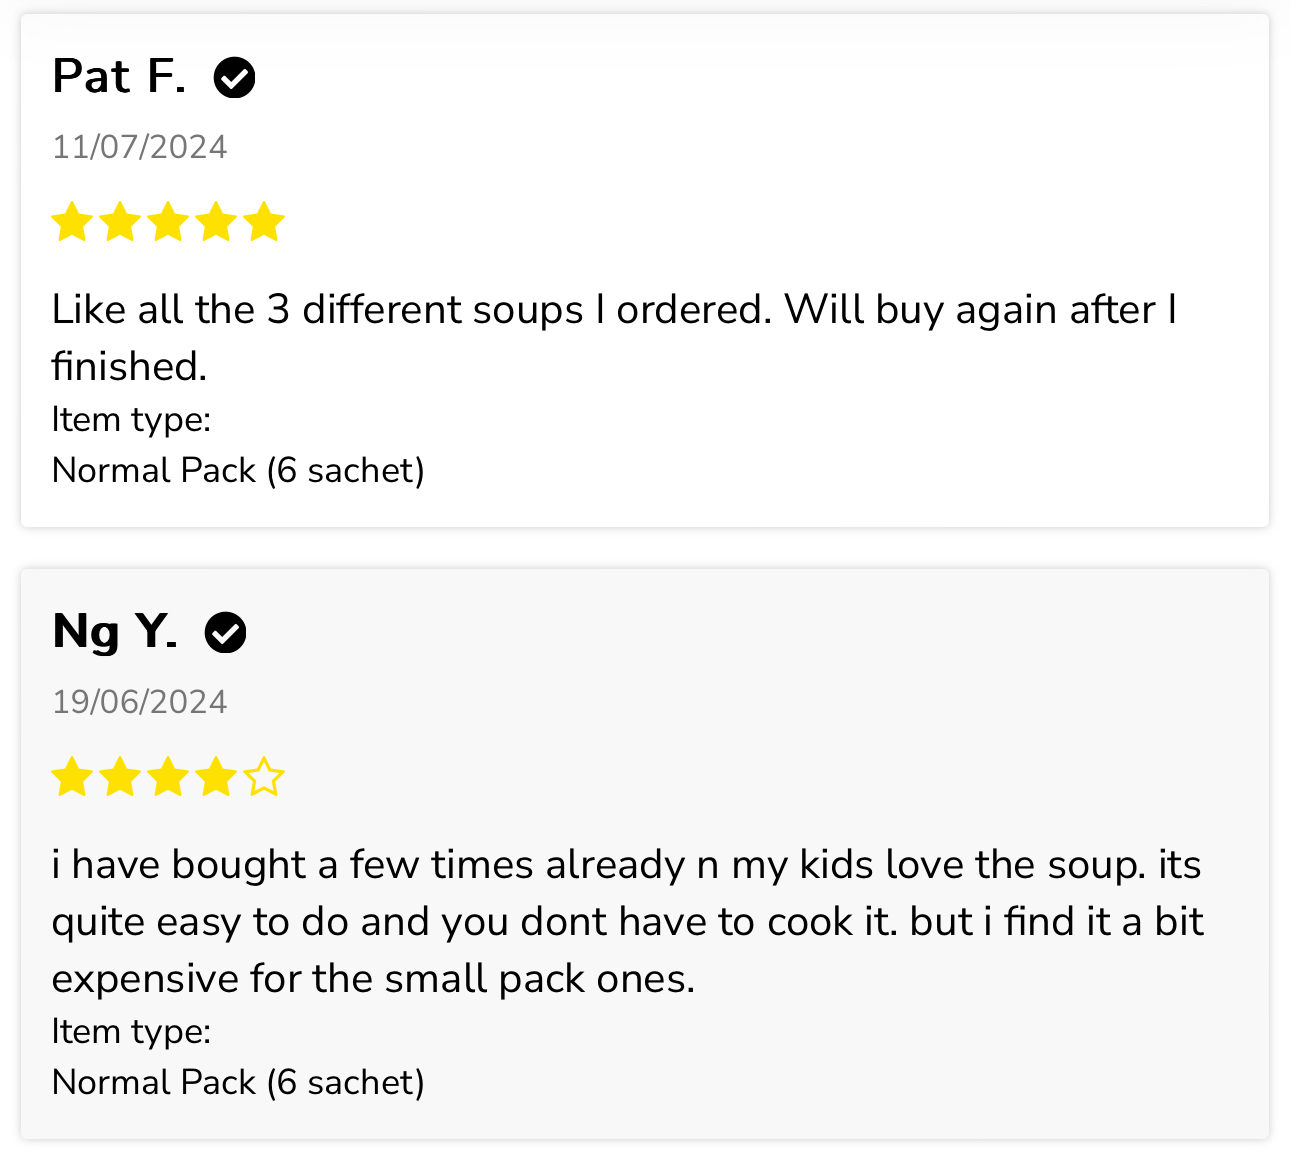Select reviewer name Pat F.
1290x1154 pixels.
[x=119, y=77]
